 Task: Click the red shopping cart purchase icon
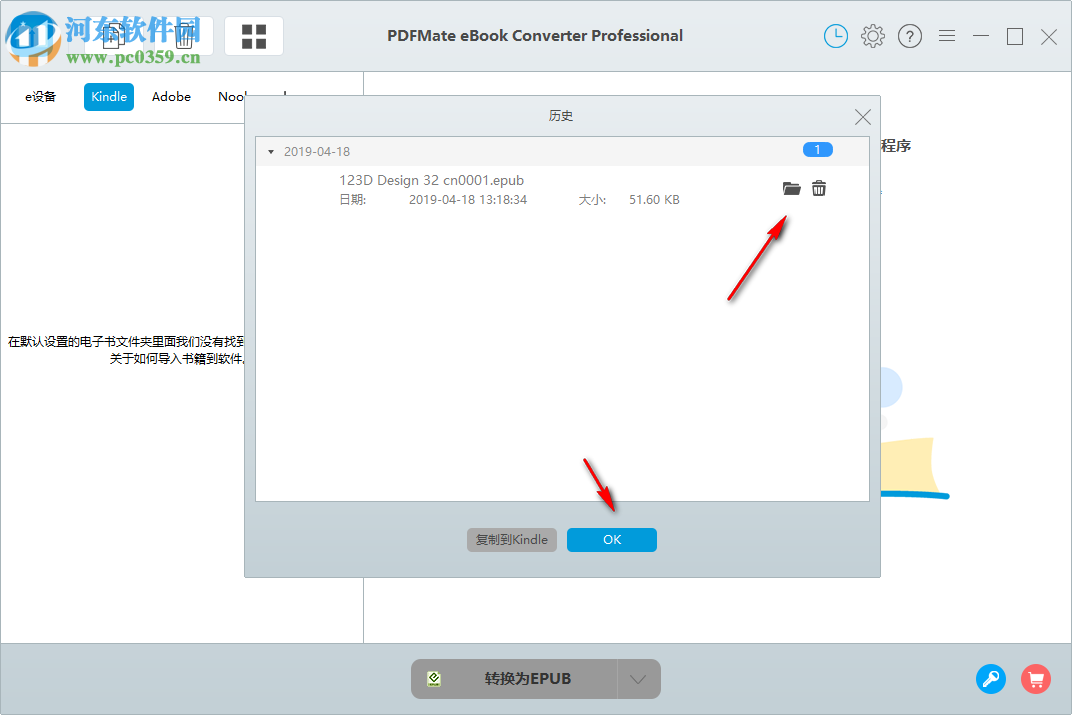(x=1036, y=679)
